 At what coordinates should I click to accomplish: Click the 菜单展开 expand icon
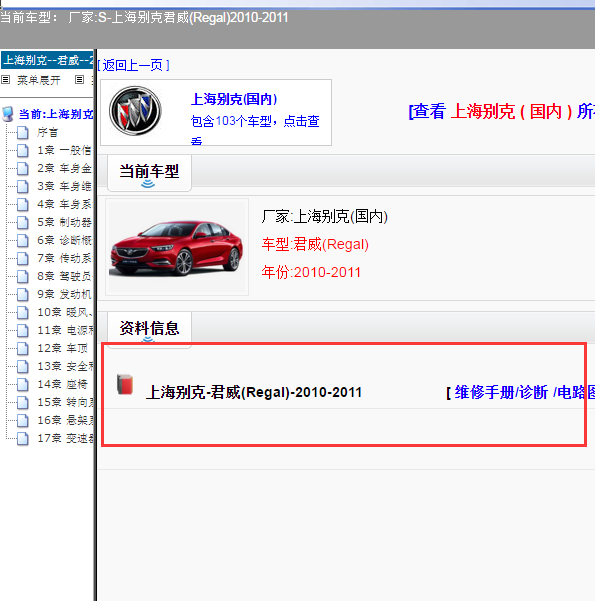click(5, 80)
